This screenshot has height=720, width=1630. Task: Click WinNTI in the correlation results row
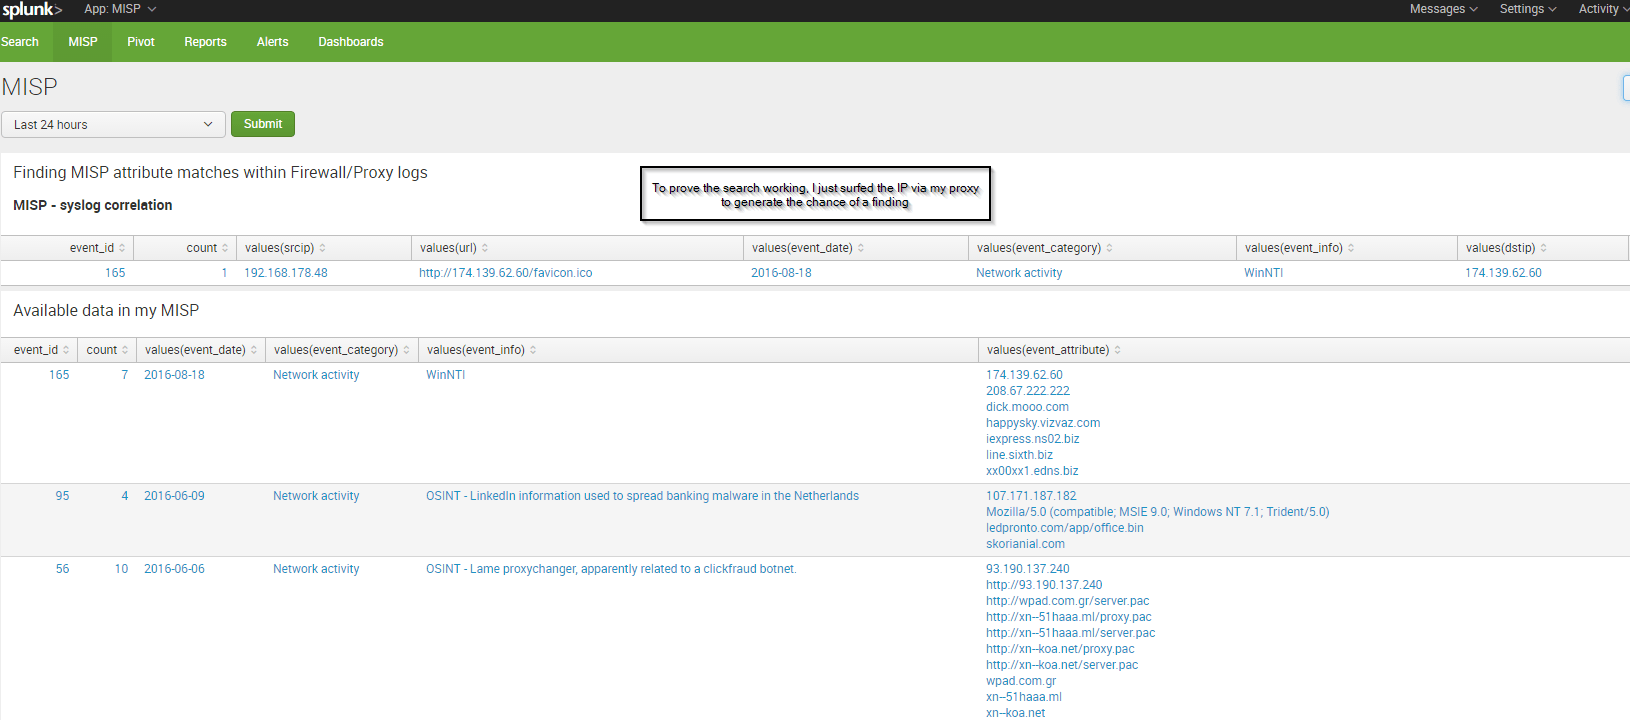coord(1263,273)
